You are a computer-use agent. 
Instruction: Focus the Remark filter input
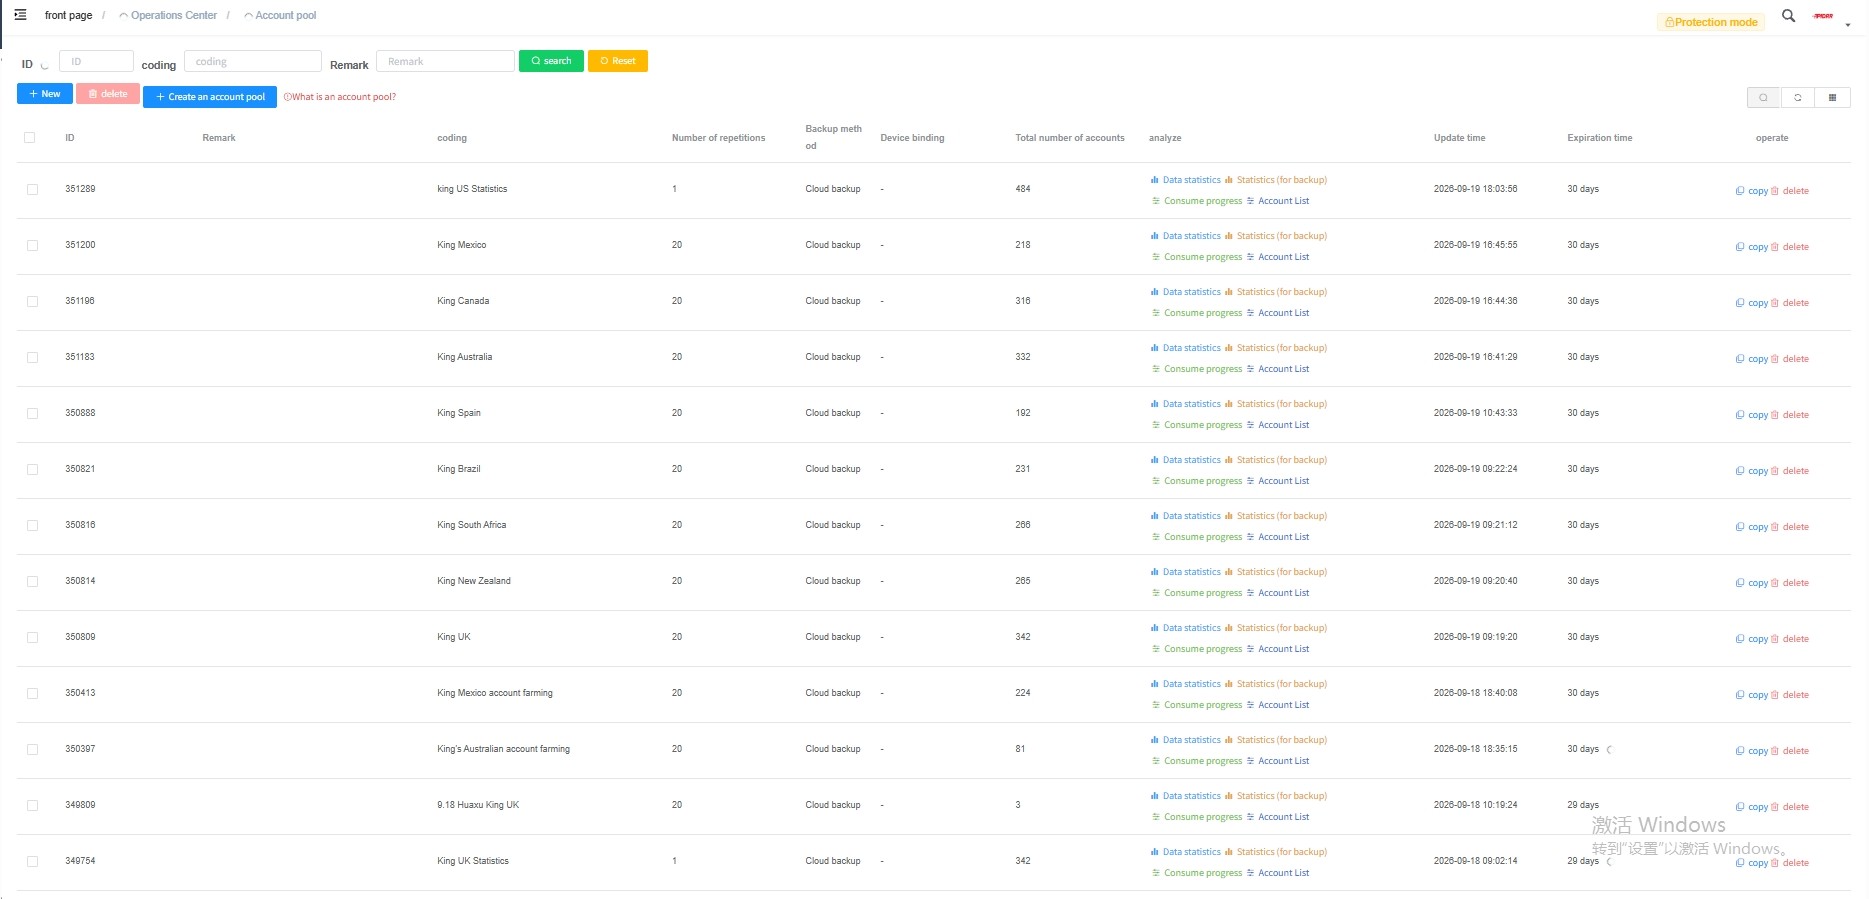[445, 61]
